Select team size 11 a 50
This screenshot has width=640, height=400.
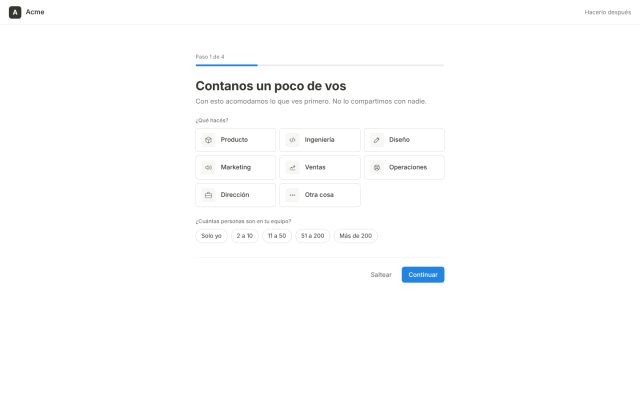[x=277, y=236]
